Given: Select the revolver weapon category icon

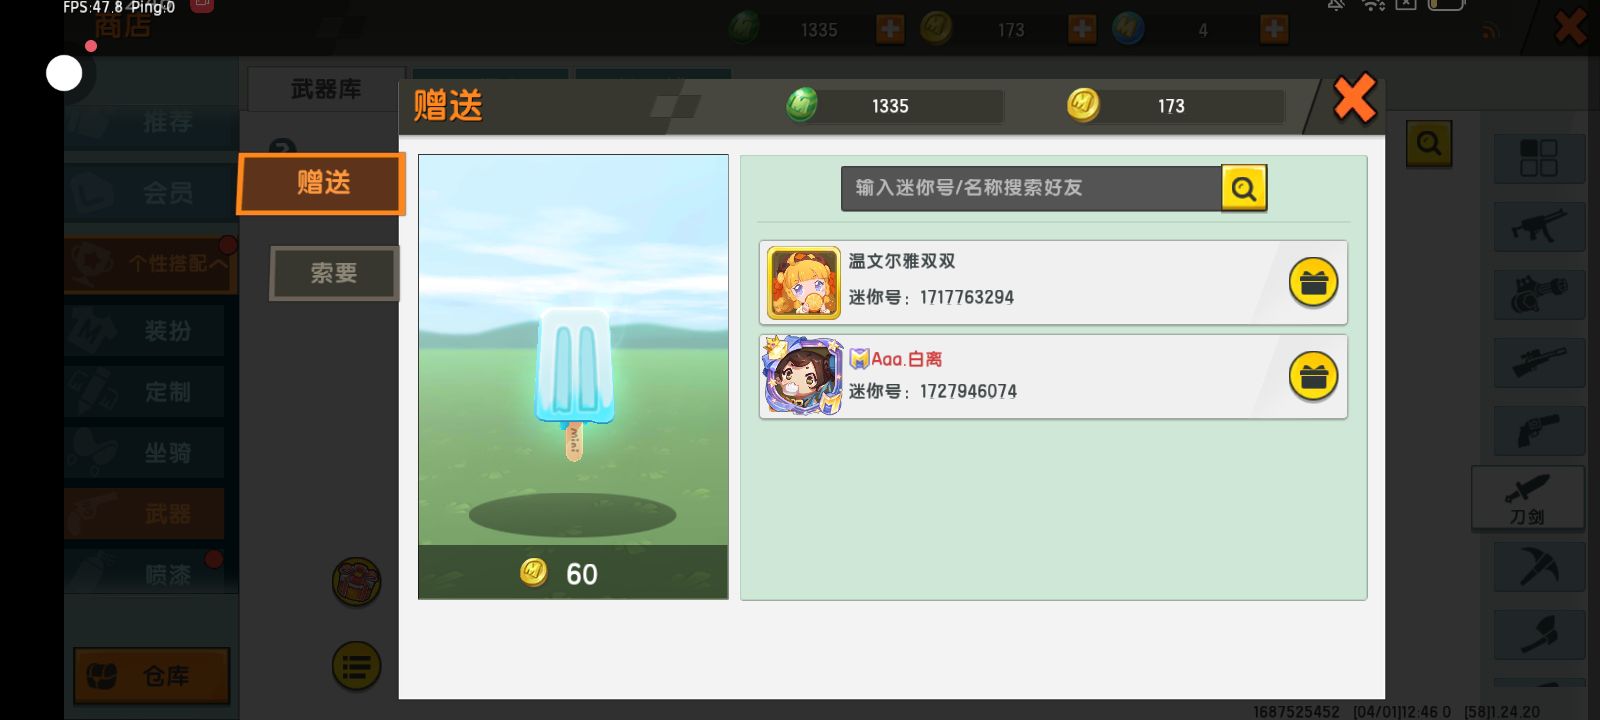Looking at the screenshot, I should point(1539,431).
